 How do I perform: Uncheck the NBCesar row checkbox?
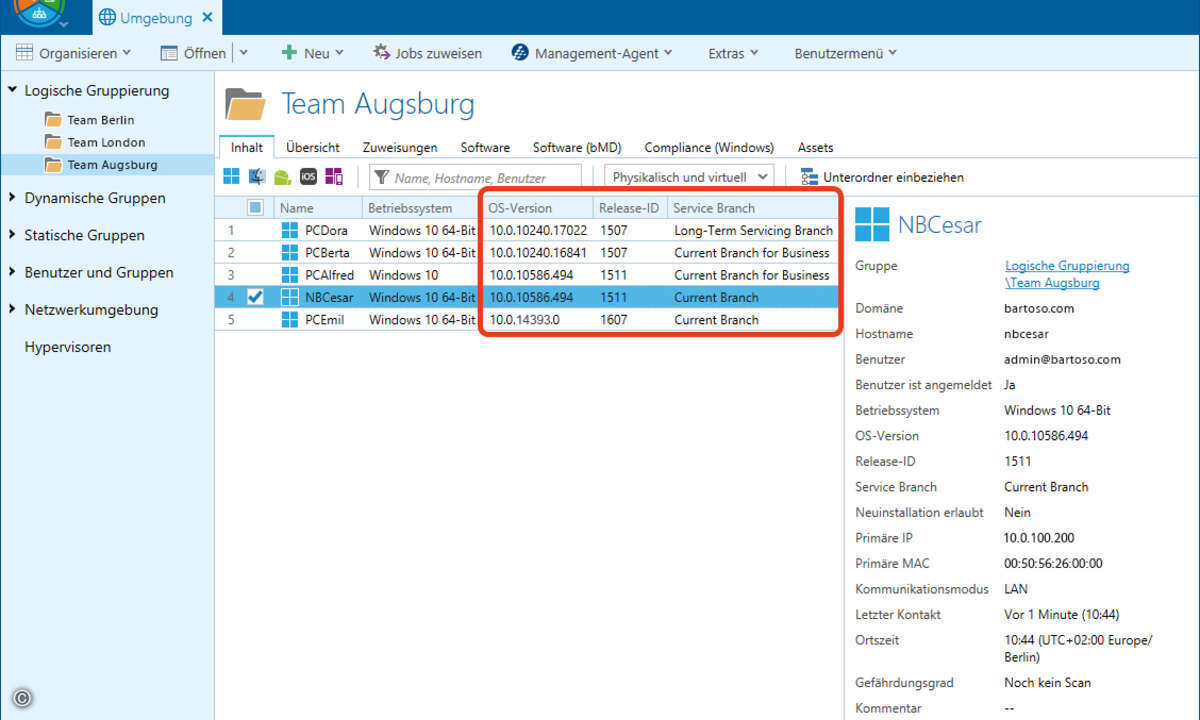[x=255, y=297]
